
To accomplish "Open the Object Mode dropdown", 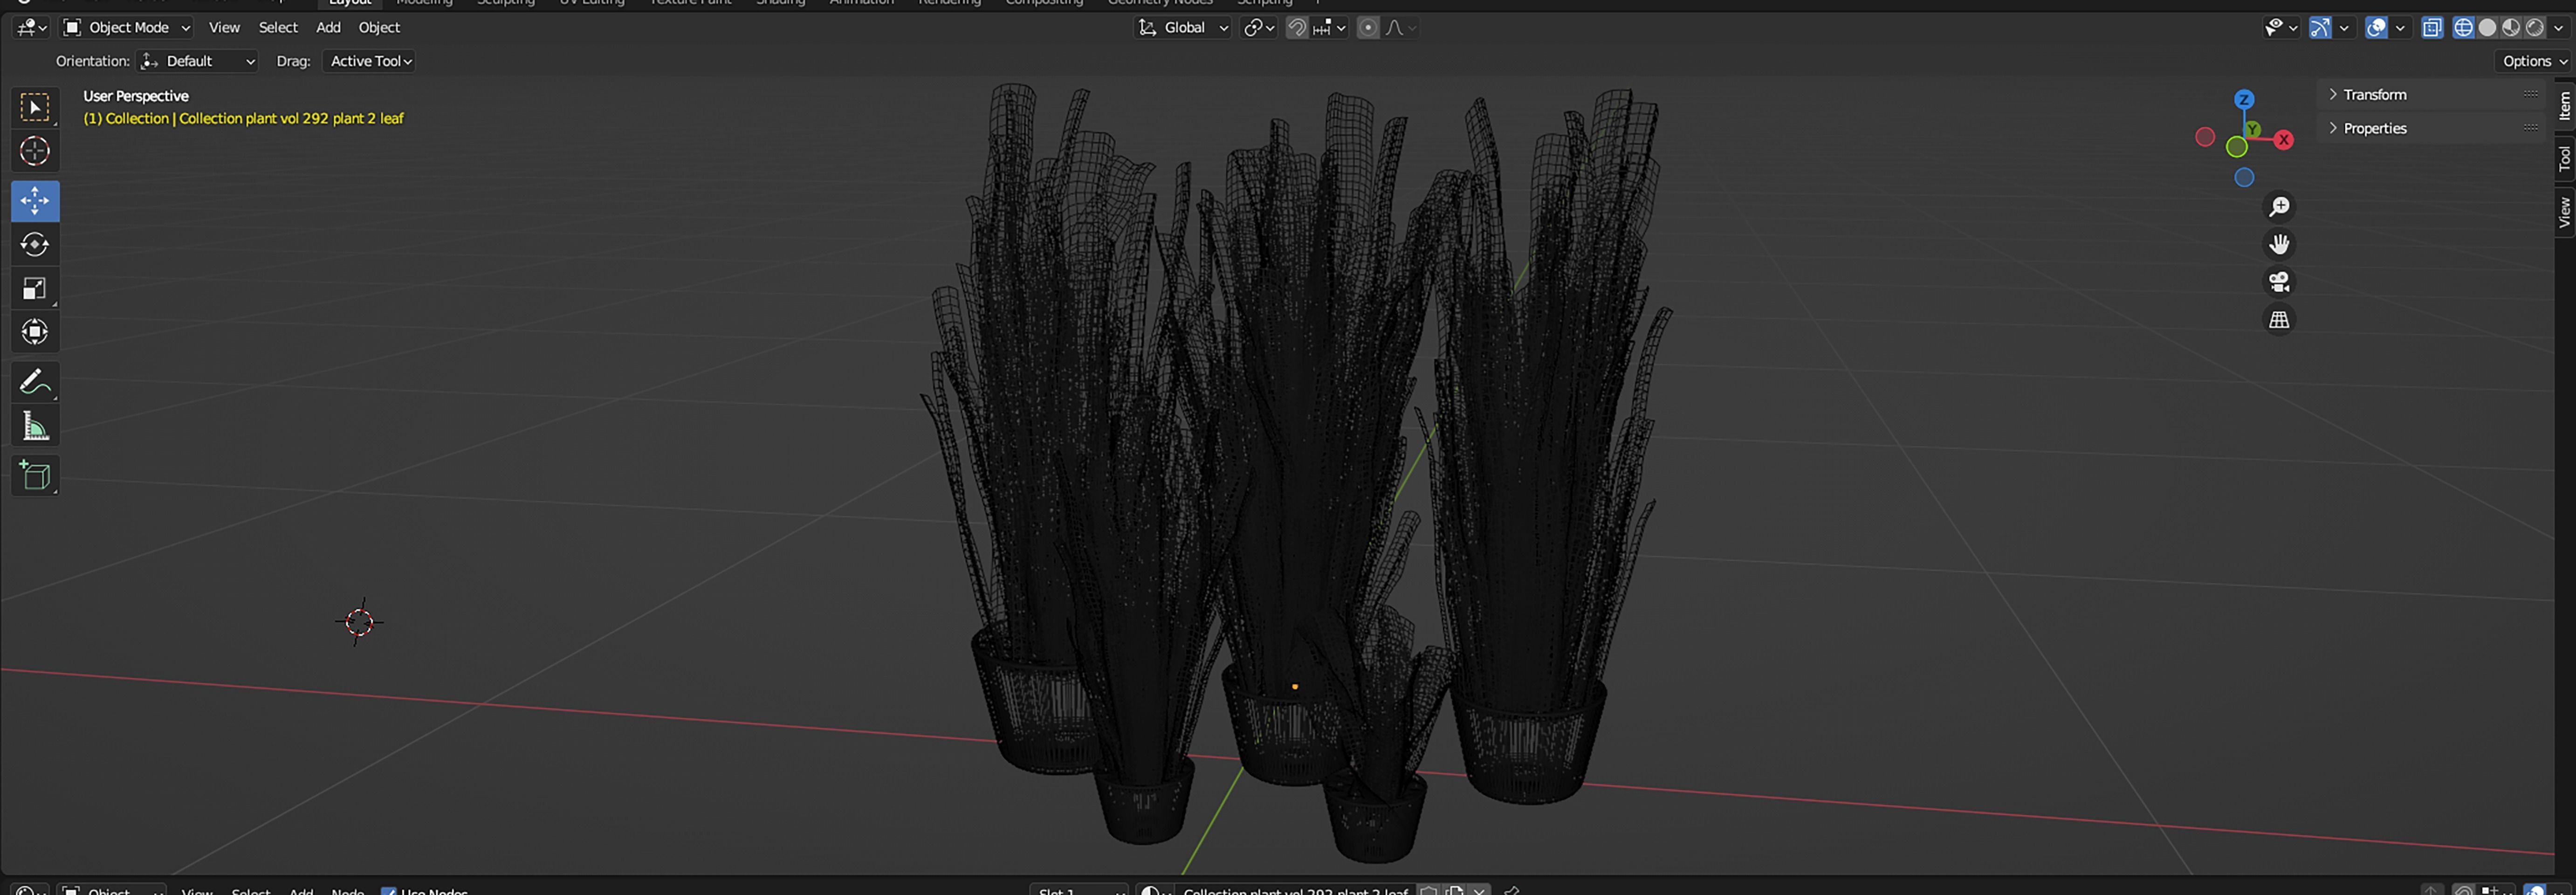I will click(127, 28).
